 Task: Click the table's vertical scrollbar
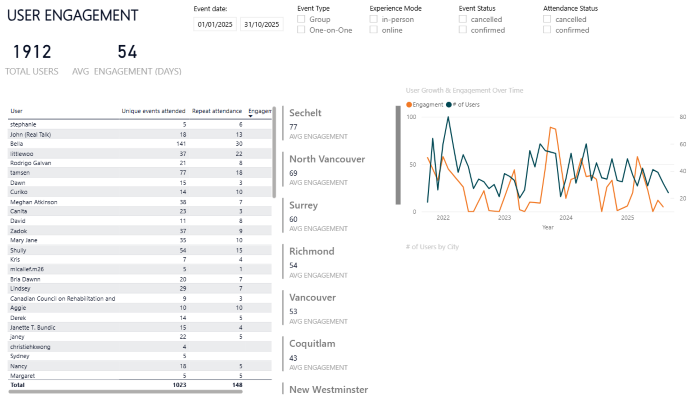tap(274, 140)
